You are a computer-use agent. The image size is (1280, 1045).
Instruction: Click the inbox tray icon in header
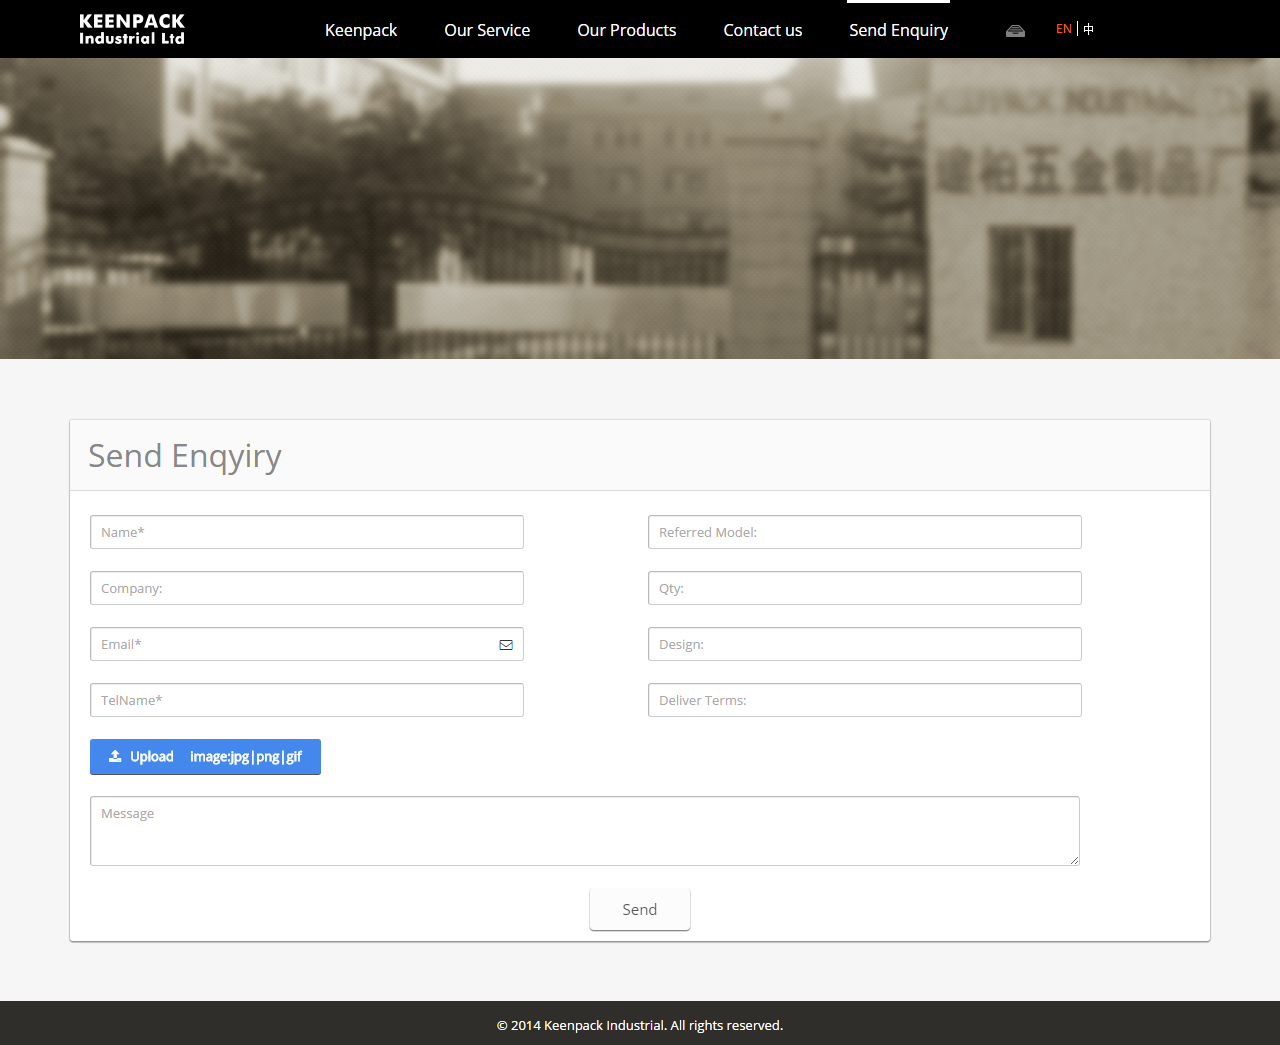(x=1015, y=30)
